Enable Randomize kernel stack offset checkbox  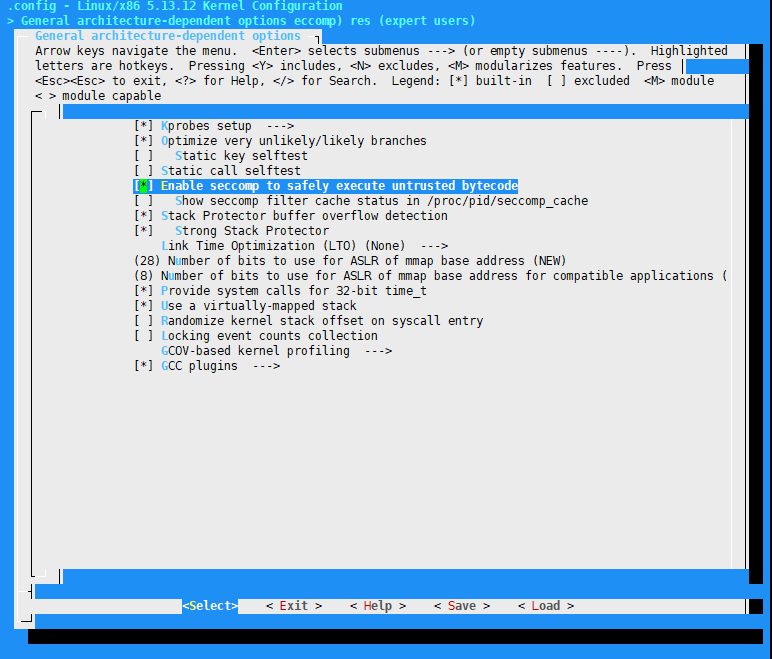143,321
